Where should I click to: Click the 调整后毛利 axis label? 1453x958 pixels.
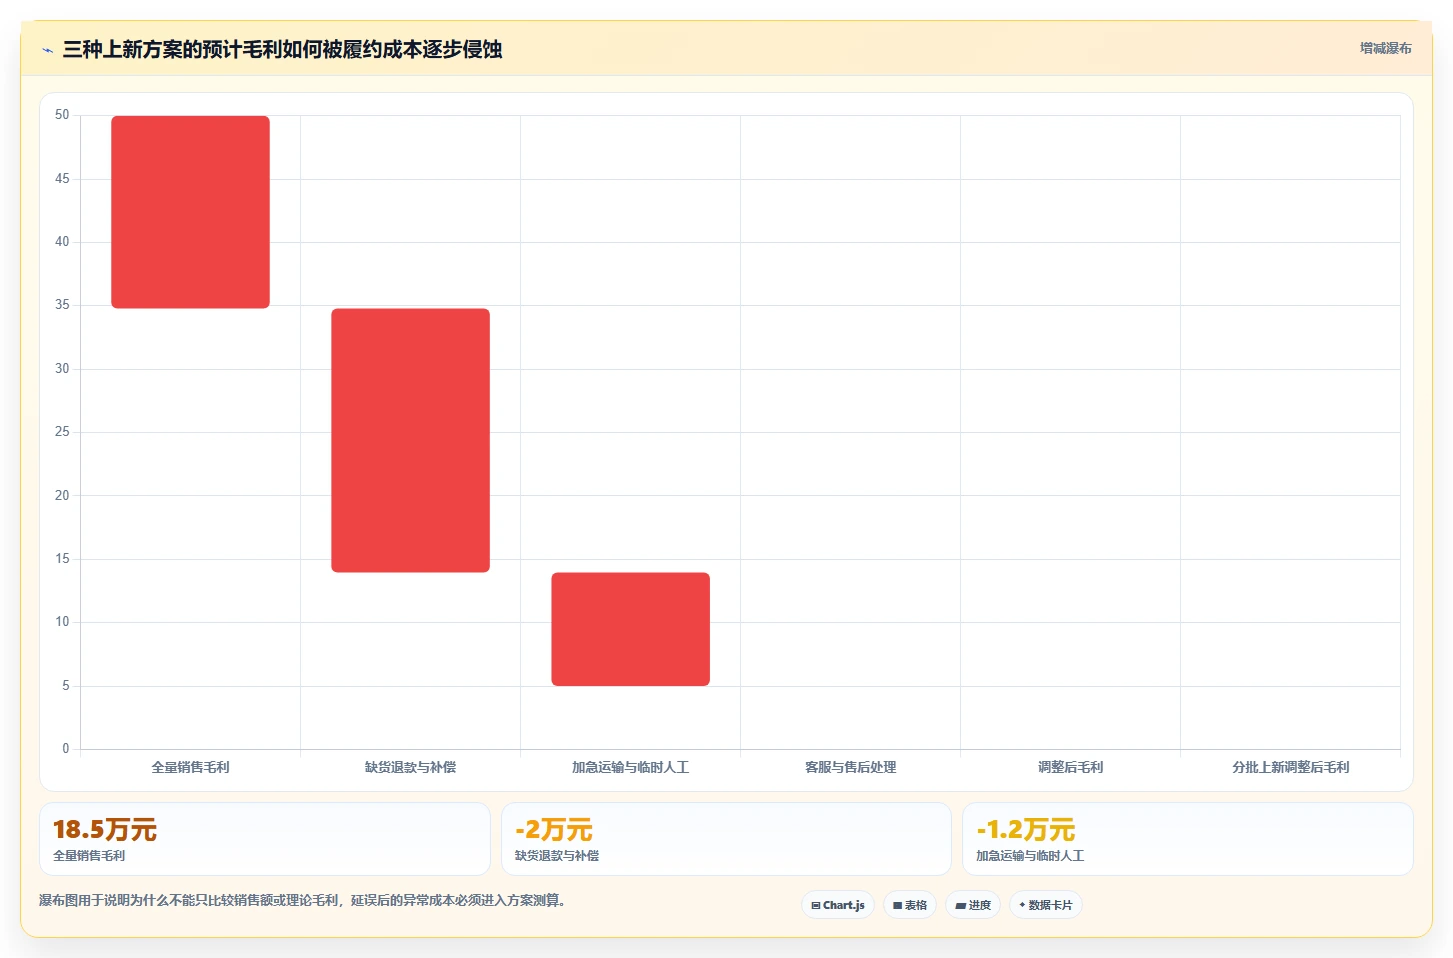(1070, 767)
